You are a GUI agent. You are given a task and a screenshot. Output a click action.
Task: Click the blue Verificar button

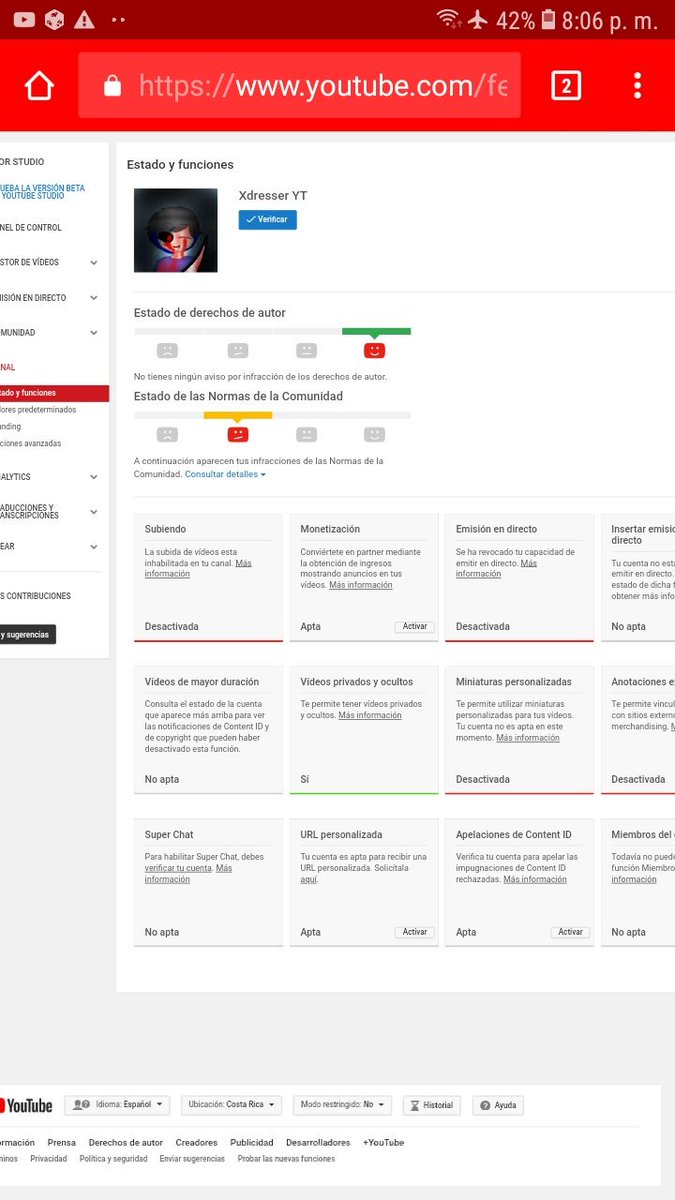[267, 219]
